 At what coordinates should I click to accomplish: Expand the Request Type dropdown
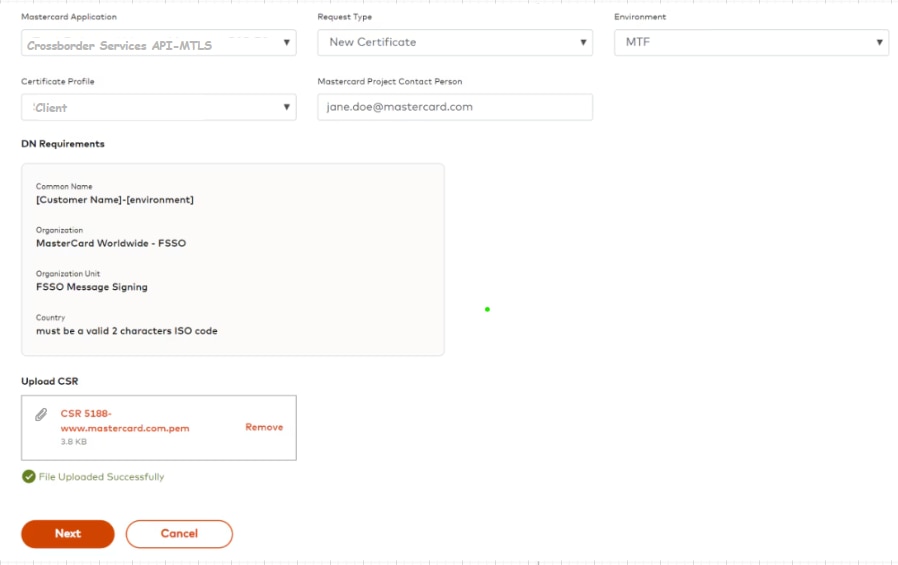[x=454, y=43]
